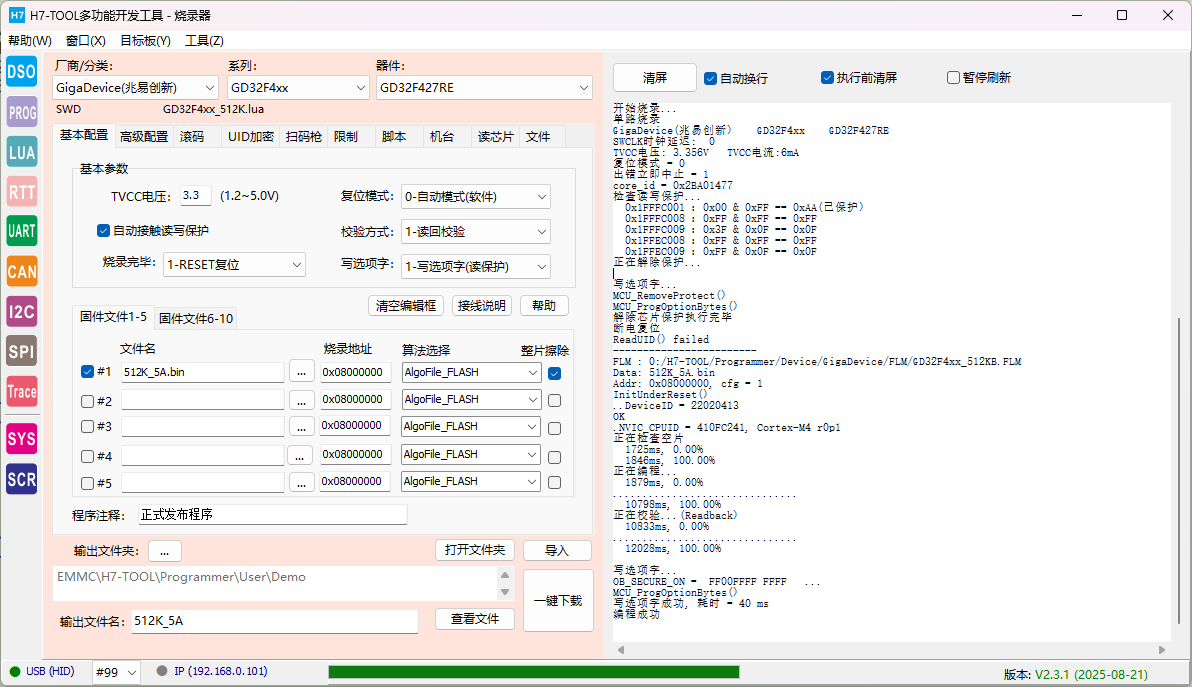Switch to the 高级配置 tab
The width and height of the screenshot is (1192, 687).
144,136
